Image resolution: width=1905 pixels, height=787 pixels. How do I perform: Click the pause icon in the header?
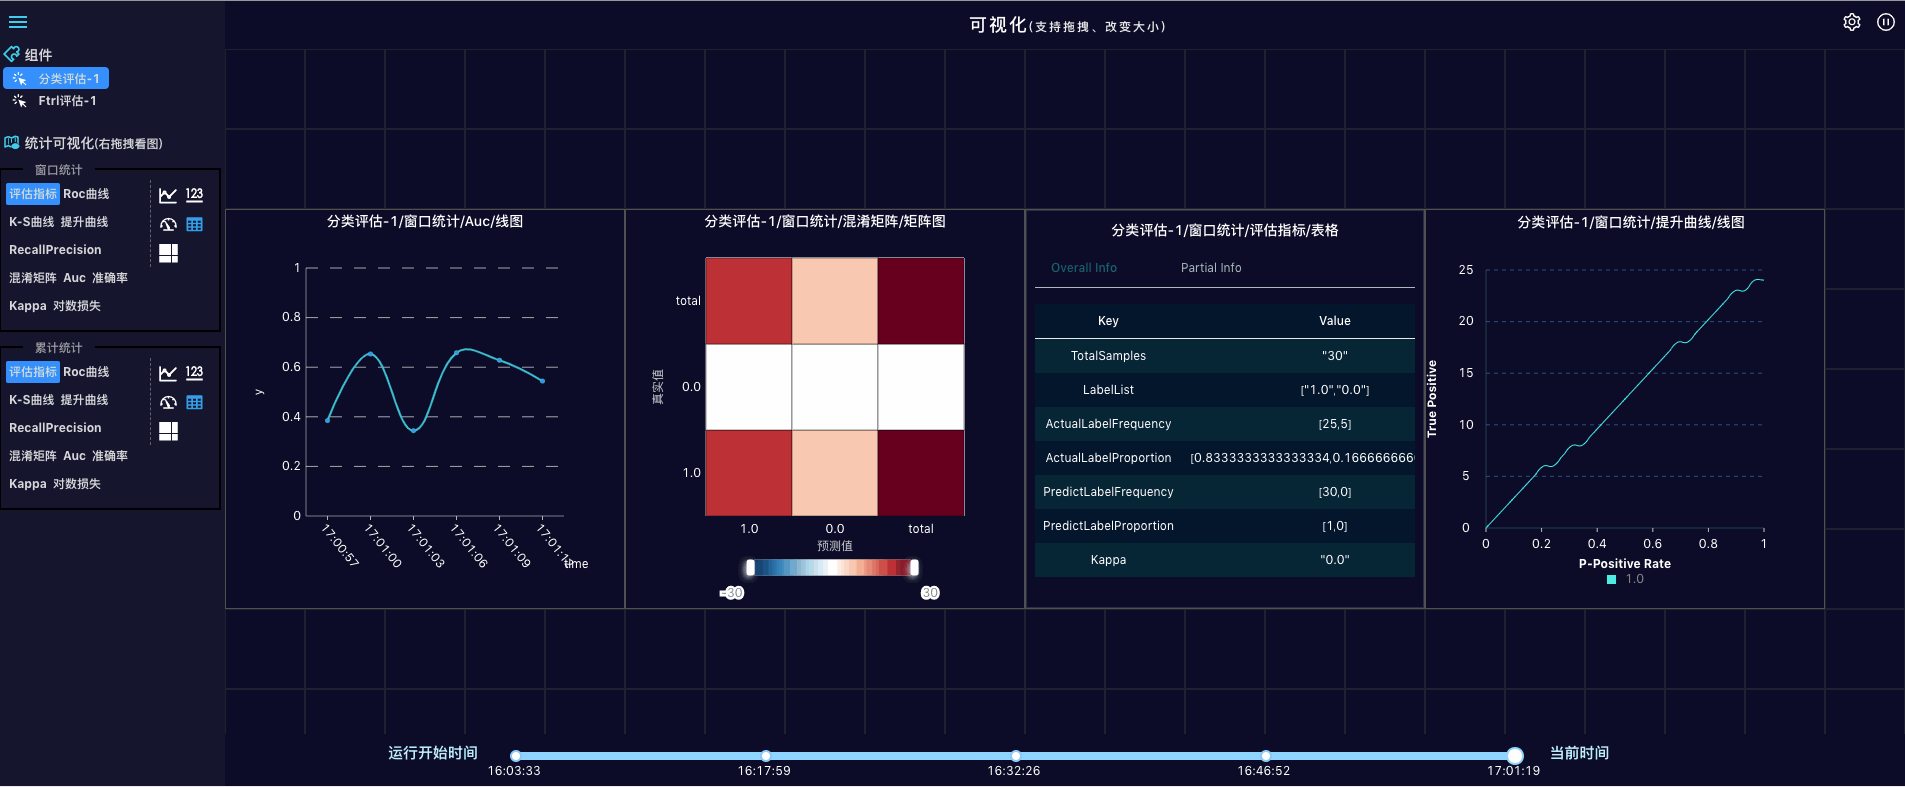(1886, 22)
